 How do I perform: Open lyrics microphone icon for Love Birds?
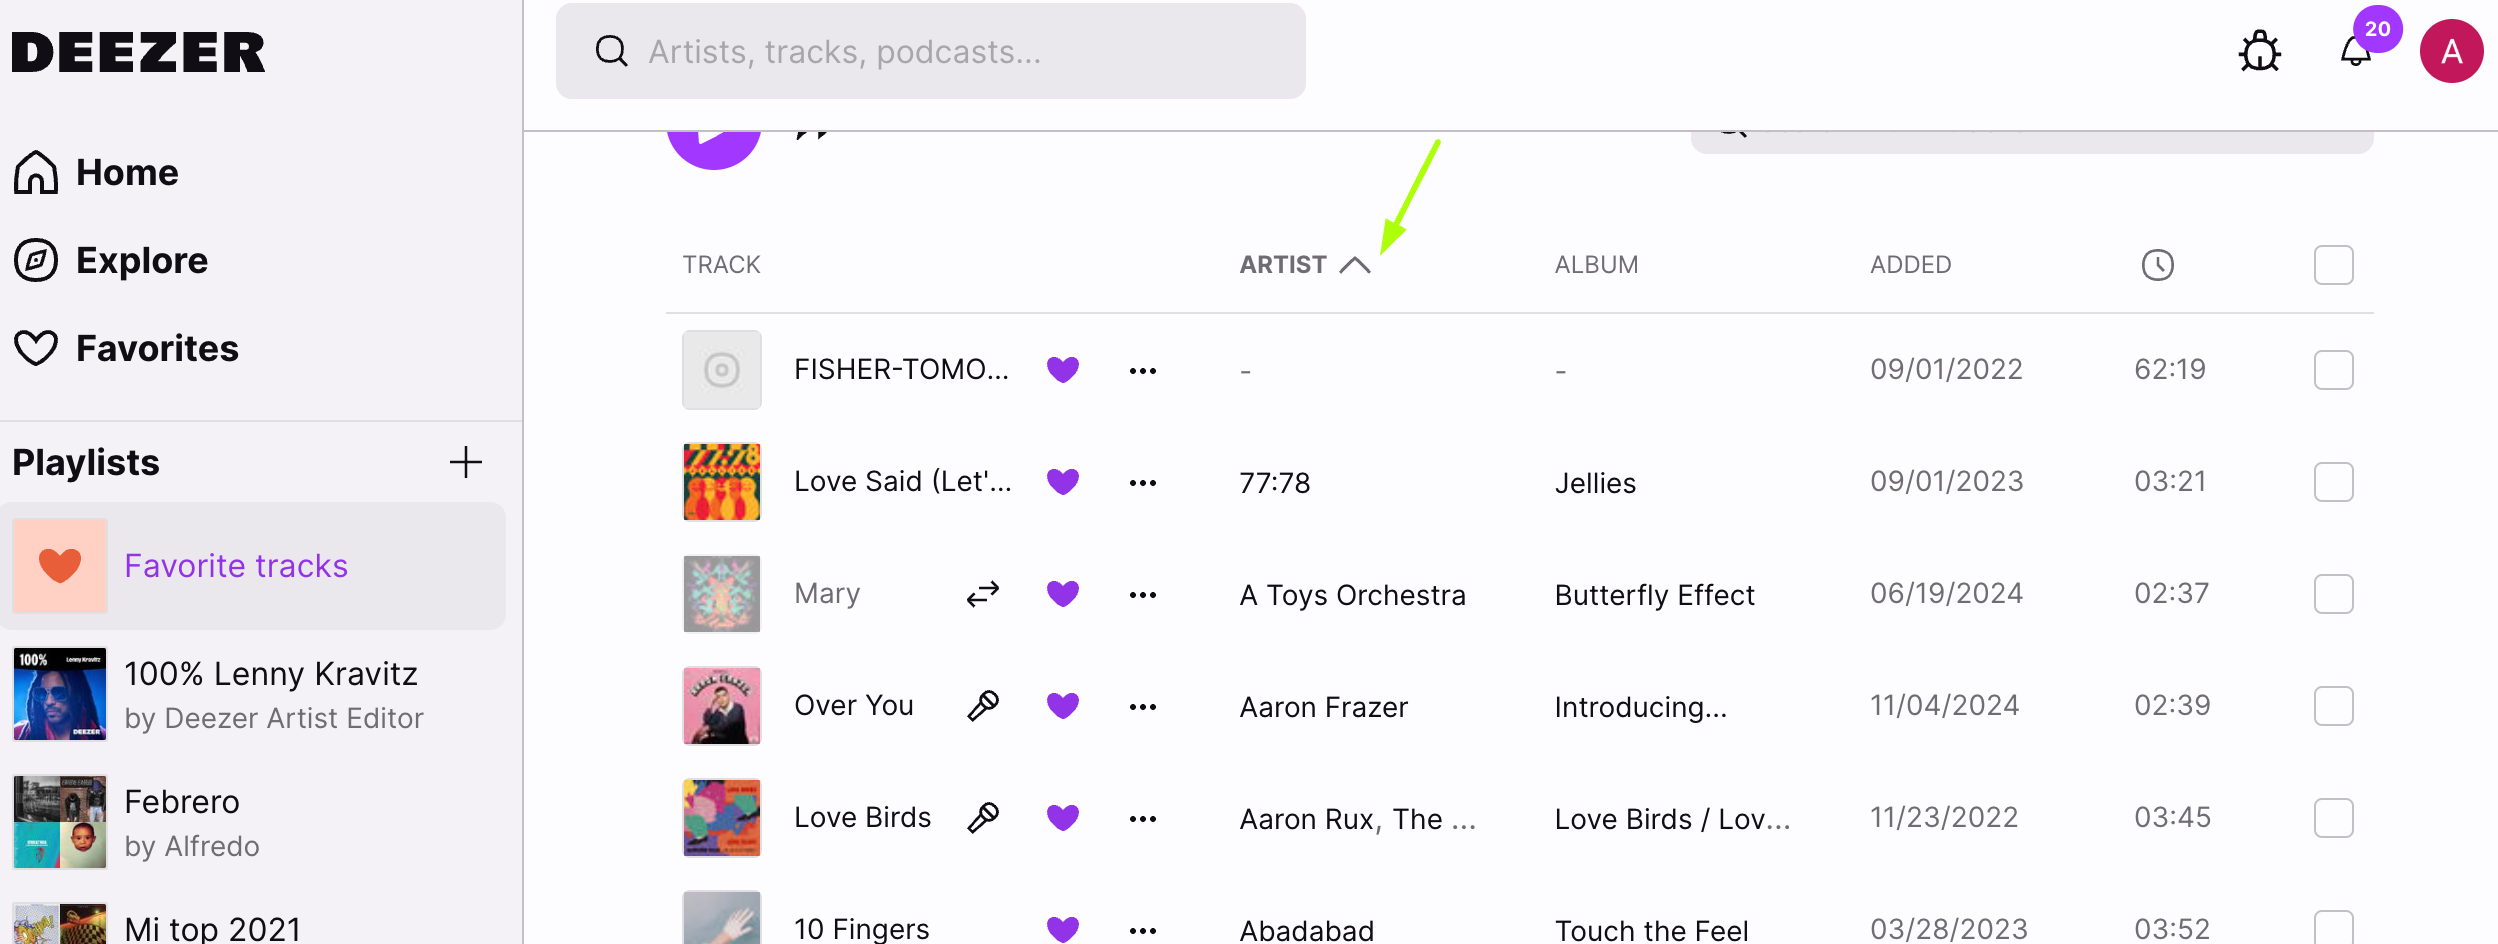(983, 818)
